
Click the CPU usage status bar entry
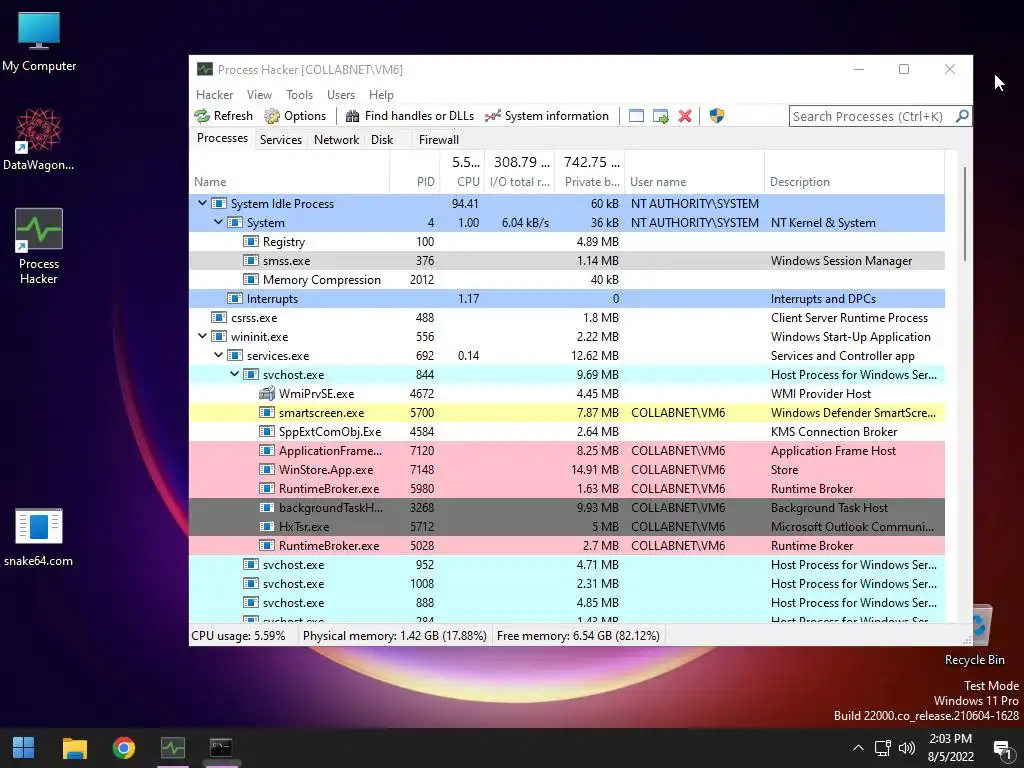238,635
